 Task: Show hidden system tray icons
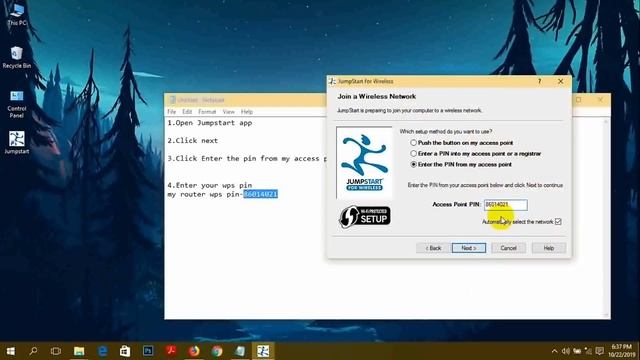pos(554,351)
